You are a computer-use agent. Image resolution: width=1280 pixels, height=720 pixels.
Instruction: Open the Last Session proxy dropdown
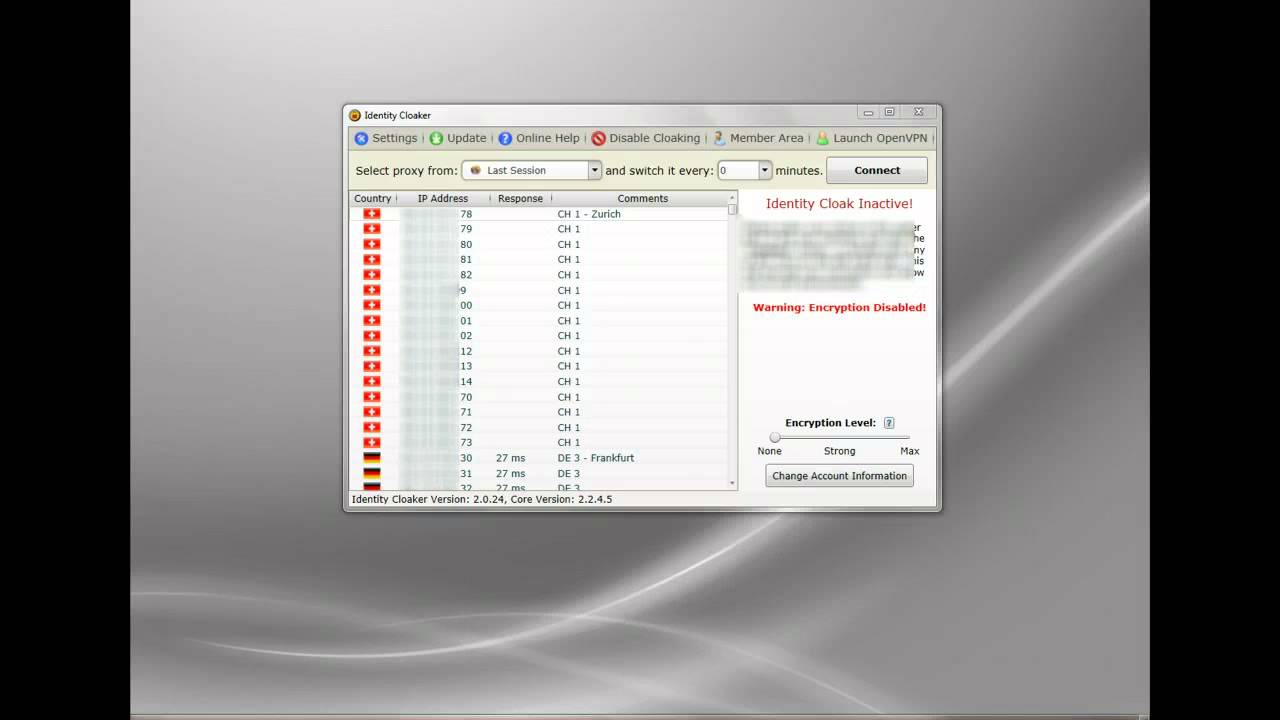coord(531,170)
